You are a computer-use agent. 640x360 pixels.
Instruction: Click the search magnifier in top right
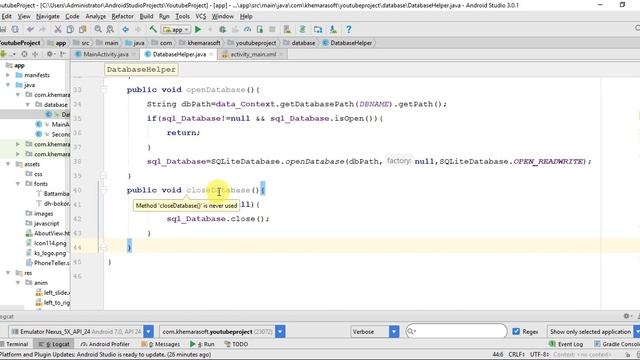pyautogui.click(x=637, y=28)
